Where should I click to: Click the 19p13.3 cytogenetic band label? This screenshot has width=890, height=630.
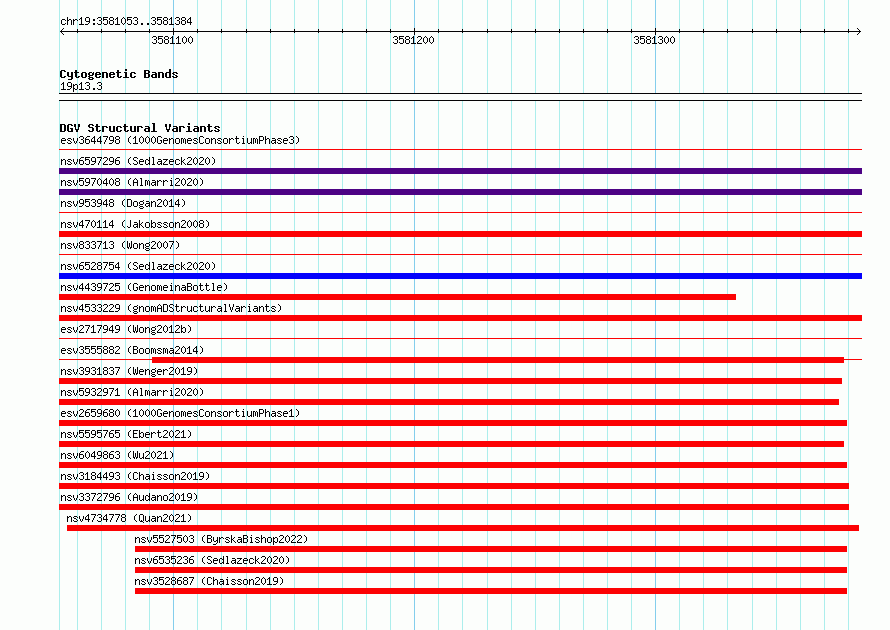(x=81, y=86)
